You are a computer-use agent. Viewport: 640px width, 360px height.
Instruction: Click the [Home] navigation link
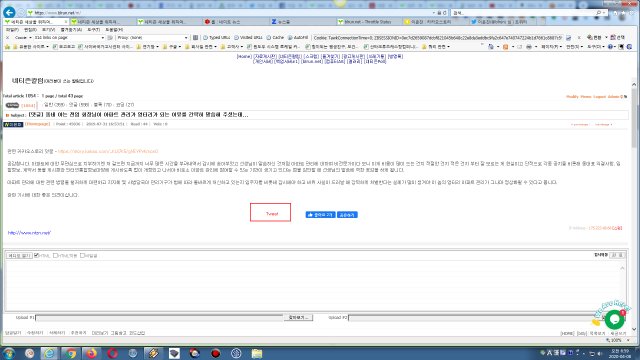244,56
